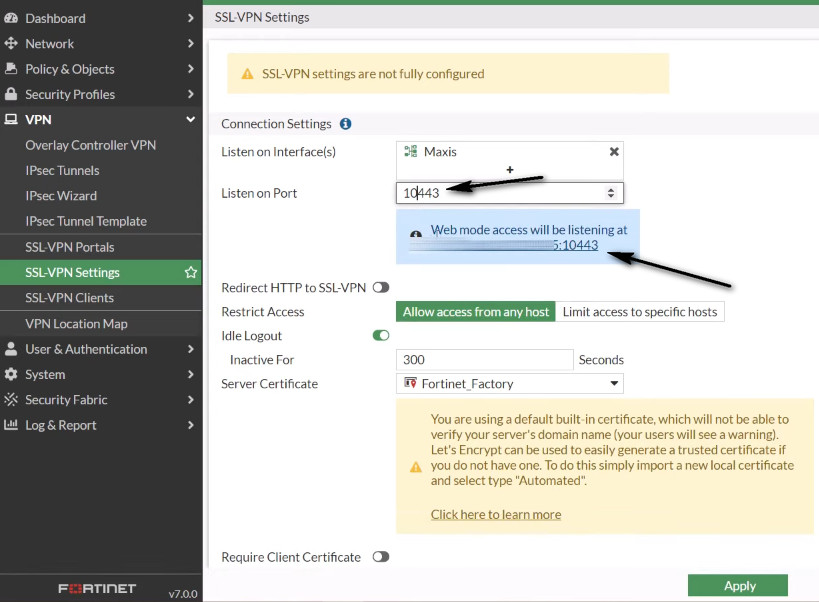Click the System gear icon
819x602 pixels.
coord(11,374)
